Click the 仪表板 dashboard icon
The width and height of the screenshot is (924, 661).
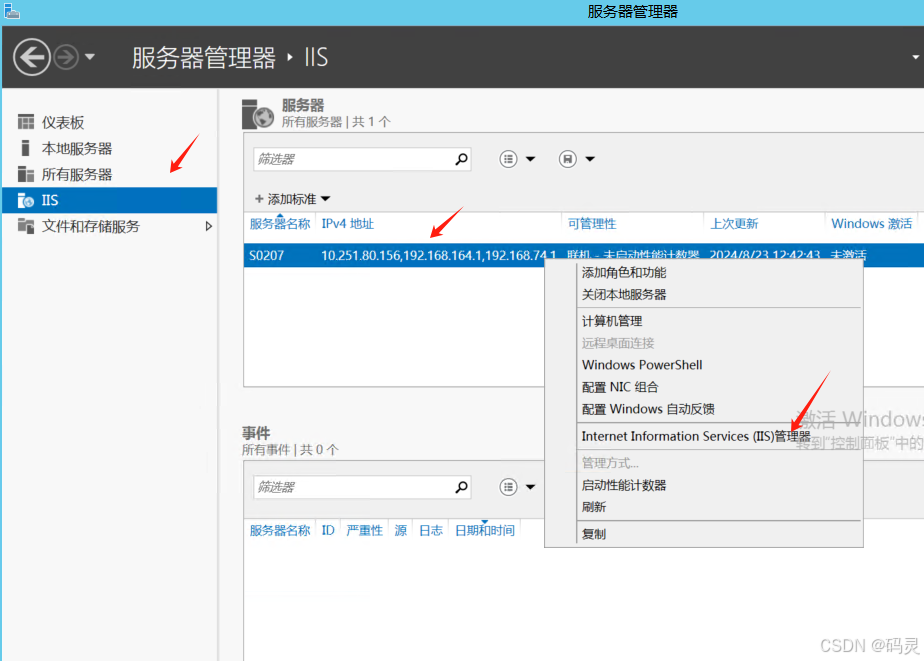[25, 122]
